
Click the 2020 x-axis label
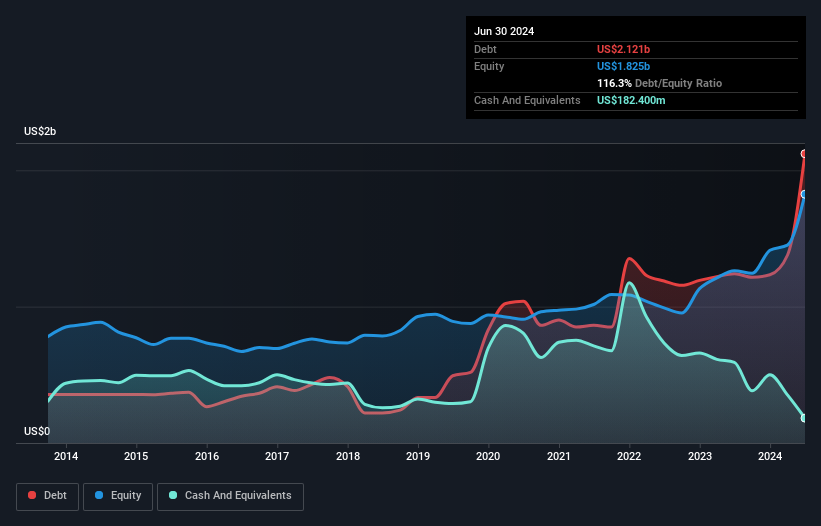pyautogui.click(x=488, y=456)
